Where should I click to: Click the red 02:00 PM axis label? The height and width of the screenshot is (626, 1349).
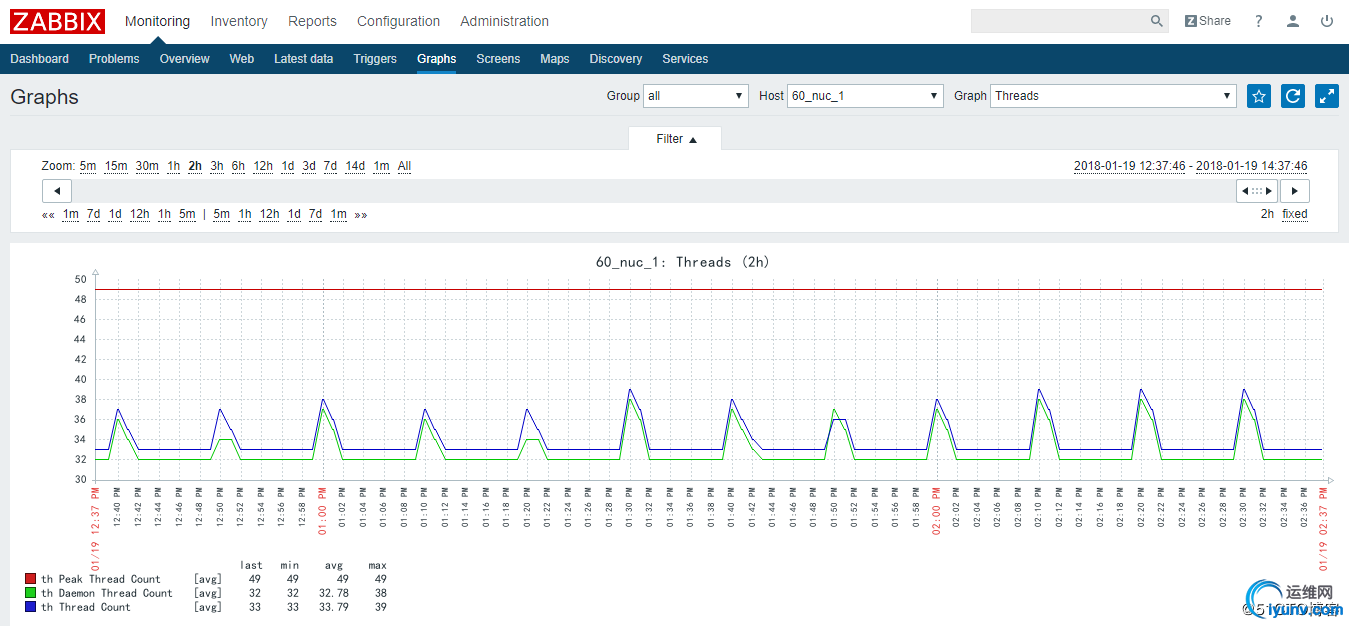(x=937, y=510)
